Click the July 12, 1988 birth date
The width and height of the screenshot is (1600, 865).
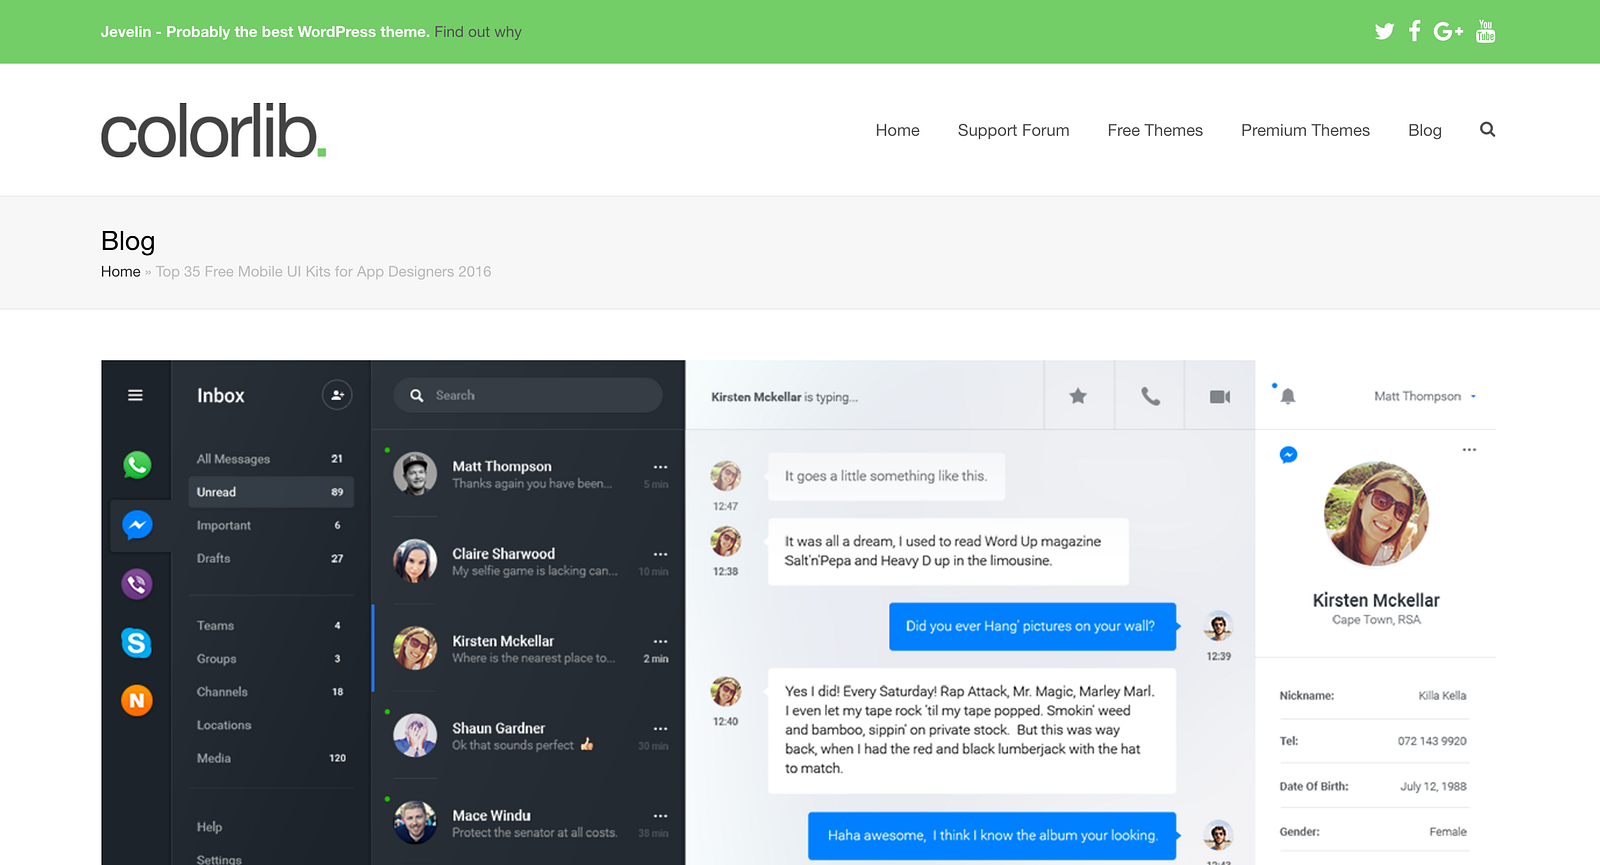pos(1433,787)
